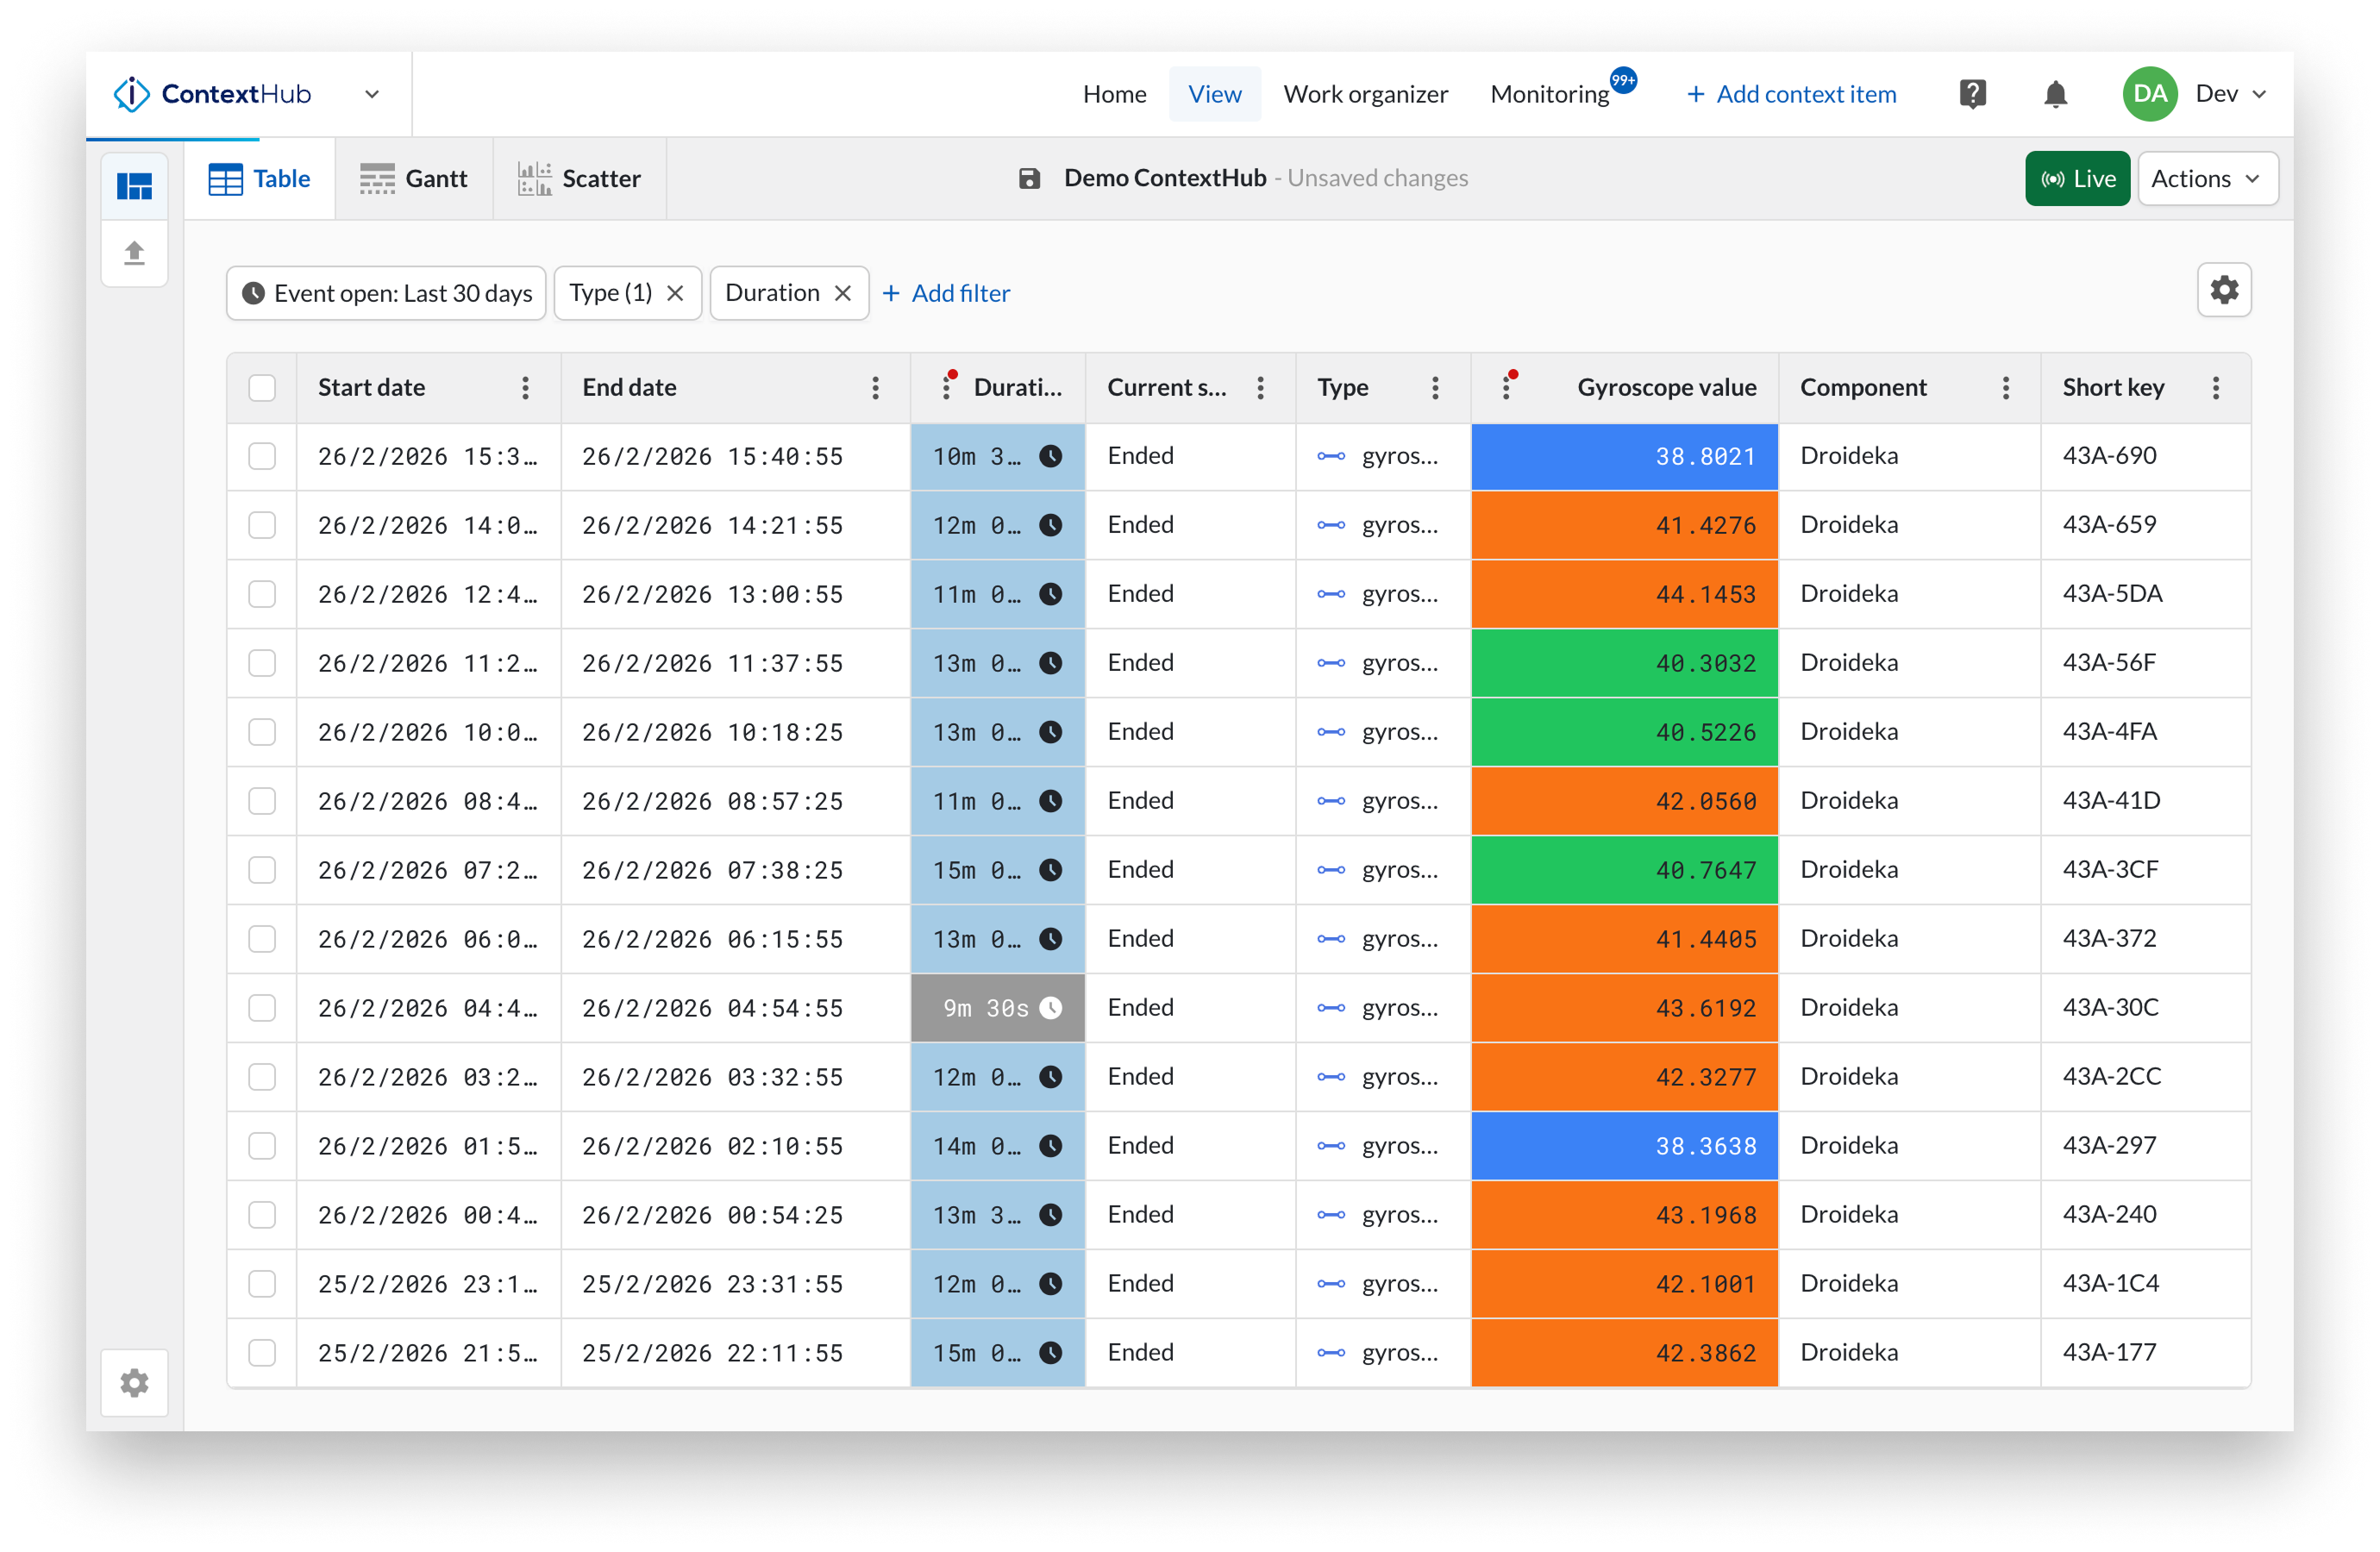Screen dimensions: 2380x1552
Task: Open table settings gear icon
Action: (2224, 290)
